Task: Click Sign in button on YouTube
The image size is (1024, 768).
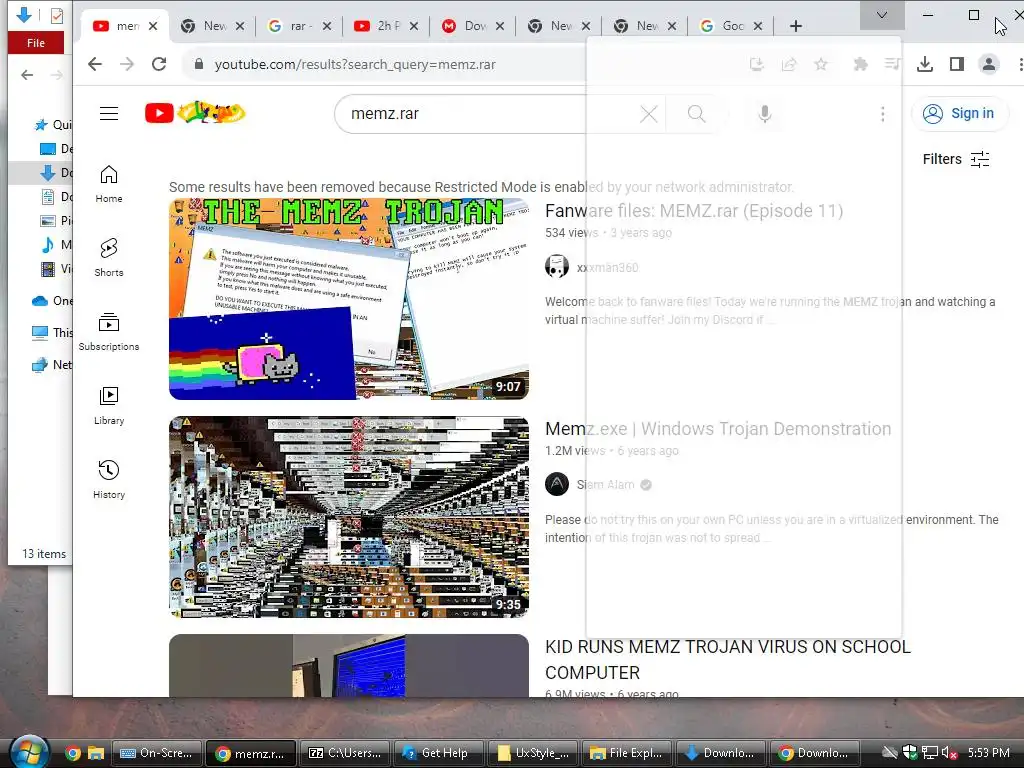Action: (x=959, y=114)
